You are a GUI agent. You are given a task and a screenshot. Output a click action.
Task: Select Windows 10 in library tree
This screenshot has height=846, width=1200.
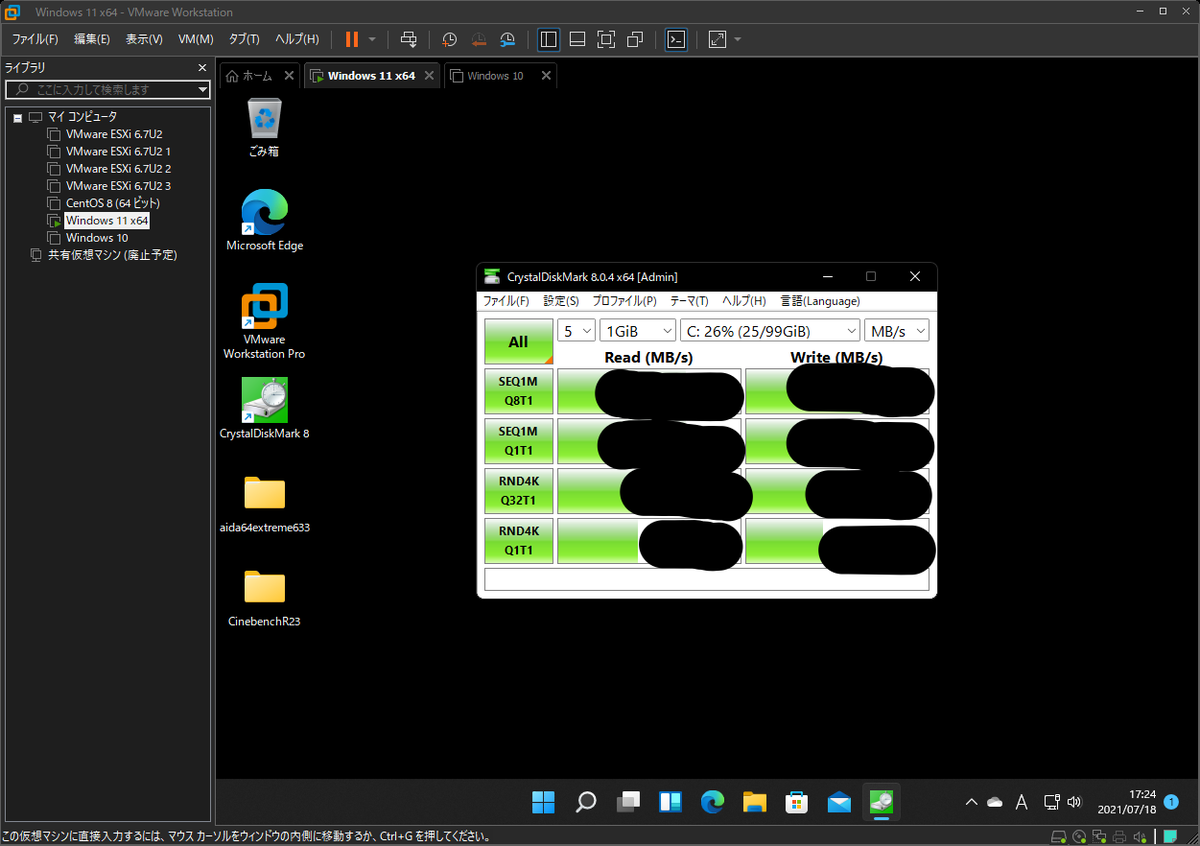click(x=97, y=238)
